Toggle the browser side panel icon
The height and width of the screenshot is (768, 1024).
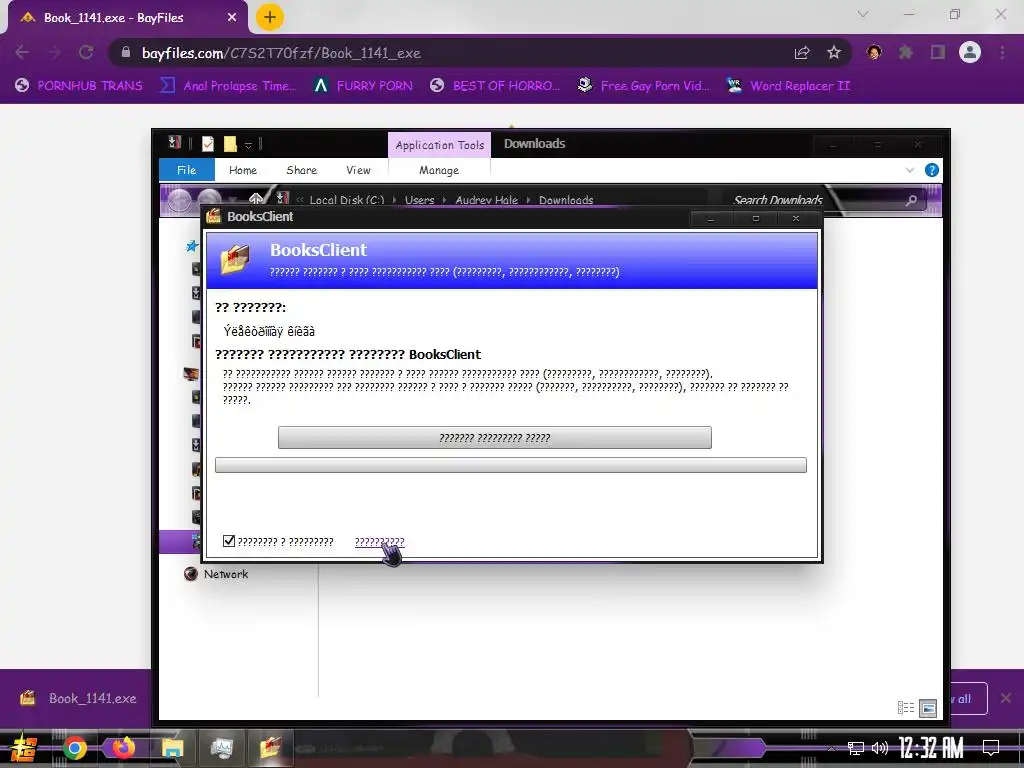(938, 52)
